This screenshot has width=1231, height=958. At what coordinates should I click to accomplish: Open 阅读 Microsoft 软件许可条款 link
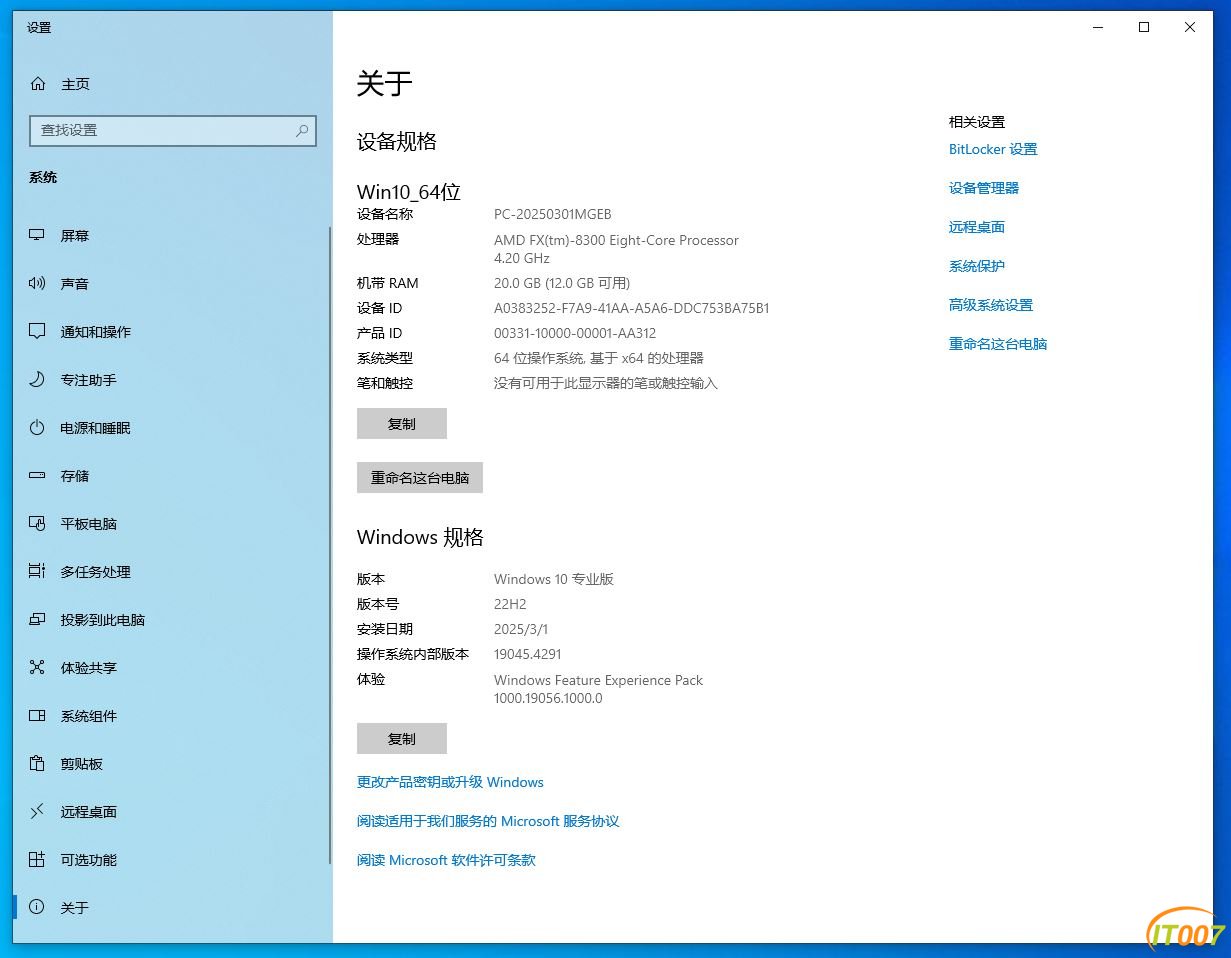tap(446, 860)
